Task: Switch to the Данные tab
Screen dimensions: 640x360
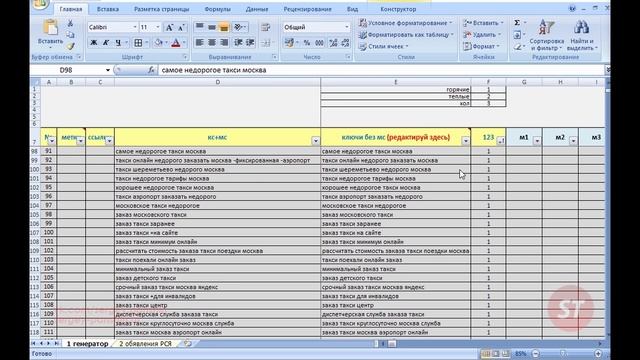Action: point(257,9)
